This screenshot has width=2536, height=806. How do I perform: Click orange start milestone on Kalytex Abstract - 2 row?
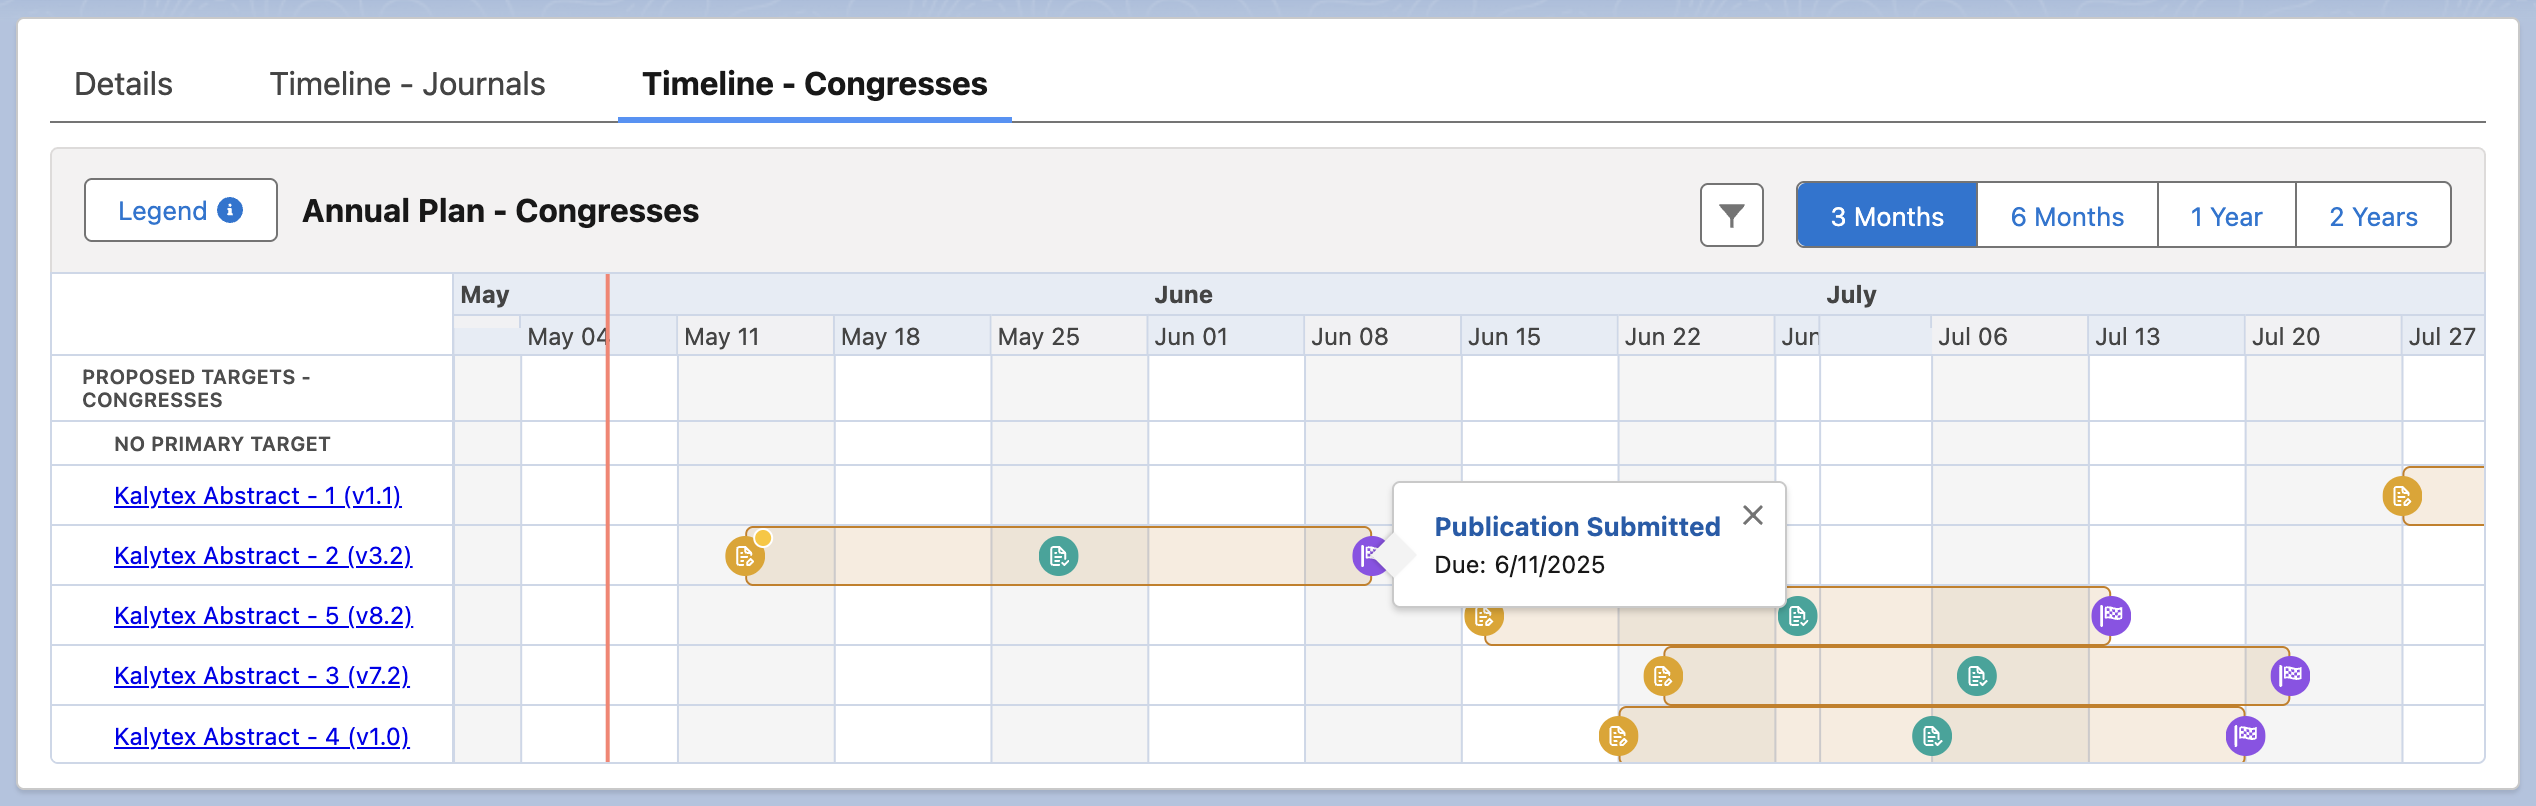pos(744,556)
